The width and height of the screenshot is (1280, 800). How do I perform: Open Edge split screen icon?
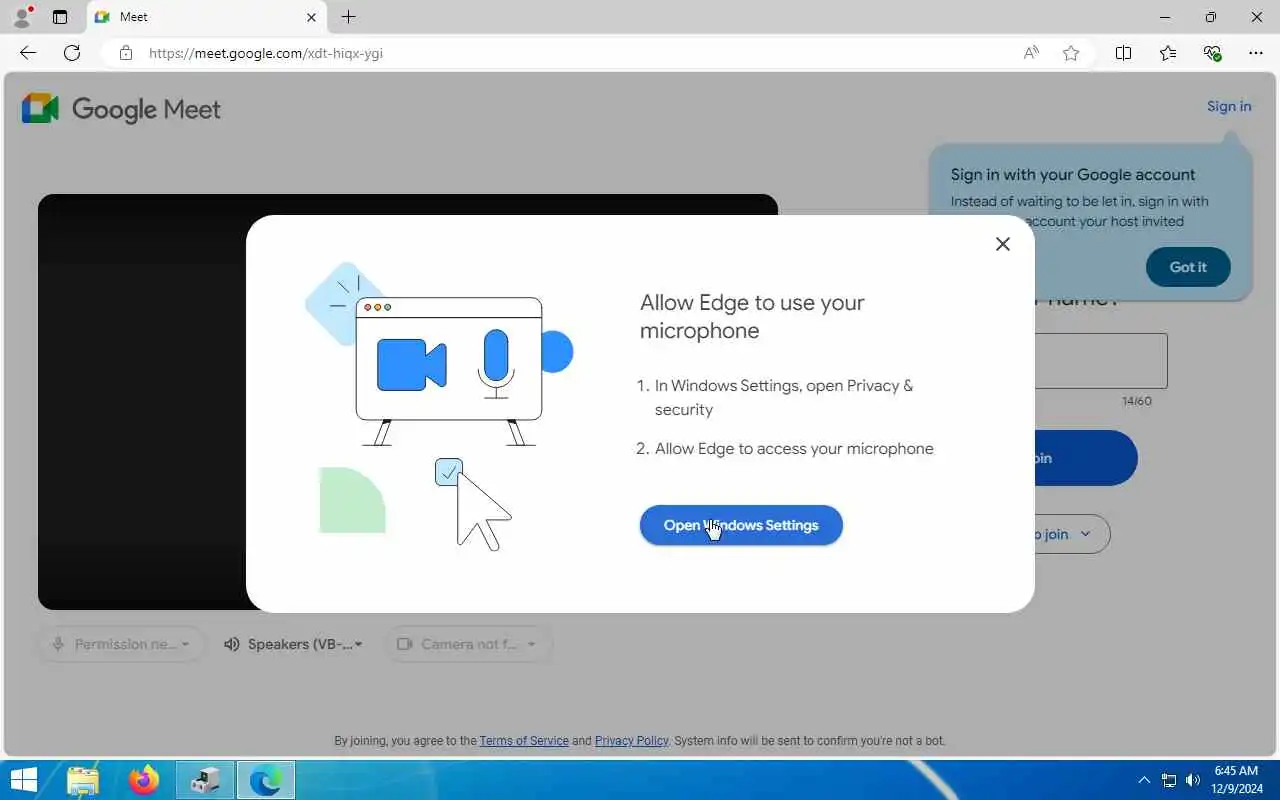click(1123, 53)
